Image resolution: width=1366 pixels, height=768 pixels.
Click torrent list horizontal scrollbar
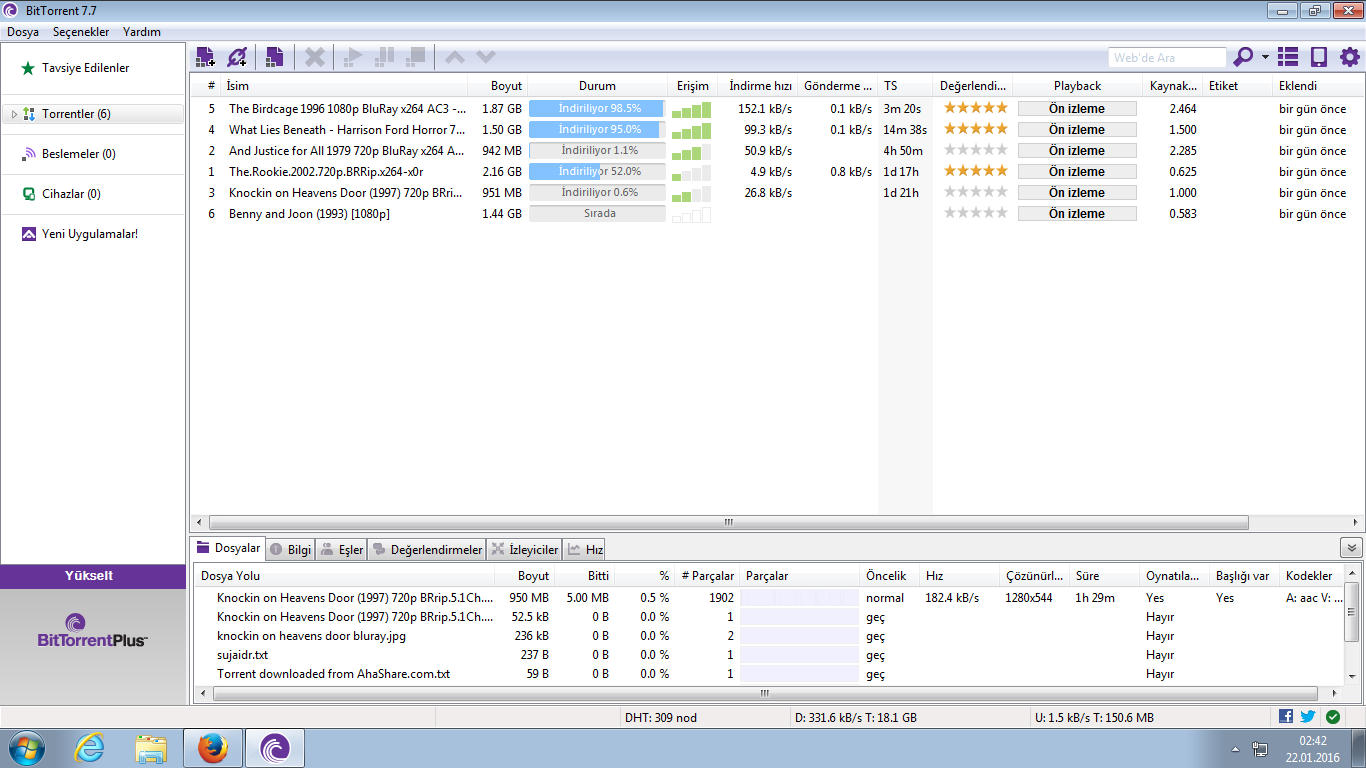(729, 522)
